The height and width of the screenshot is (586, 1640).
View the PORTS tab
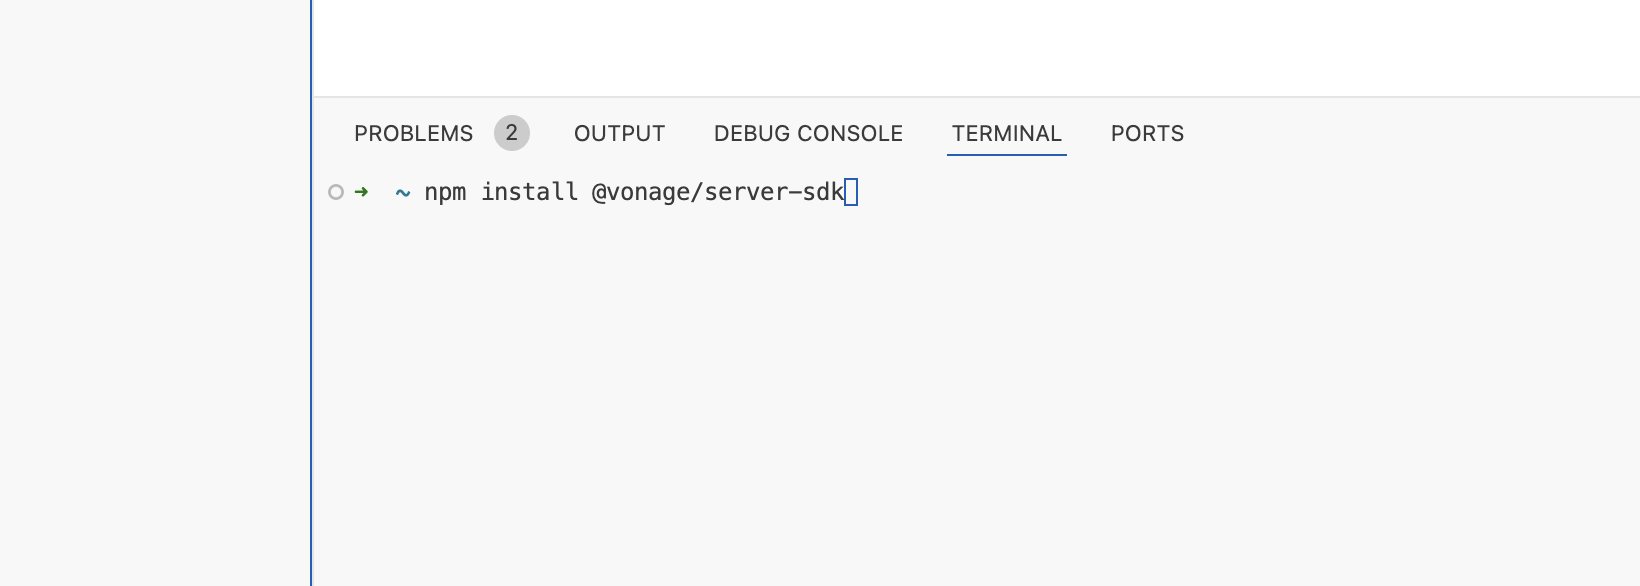click(x=1146, y=132)
